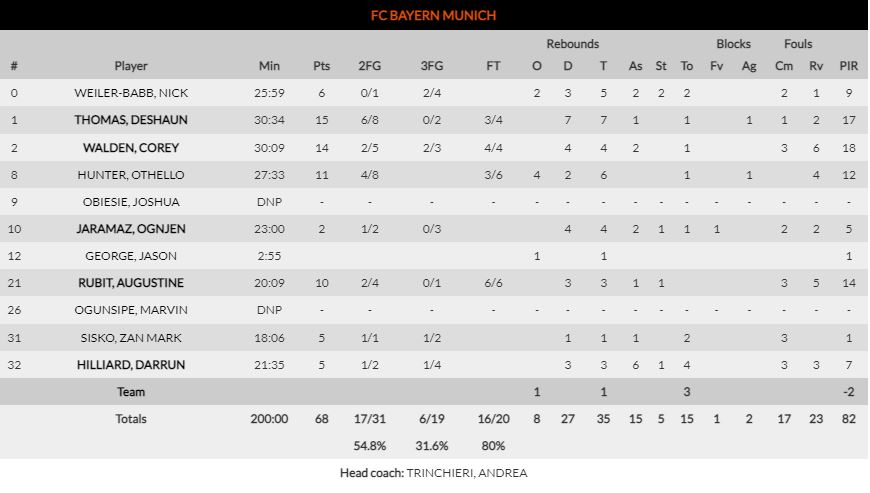Click the PIR column header
The height and width of the screenshot is (493, 870).
pyautogui.click(x=848, y=66)
